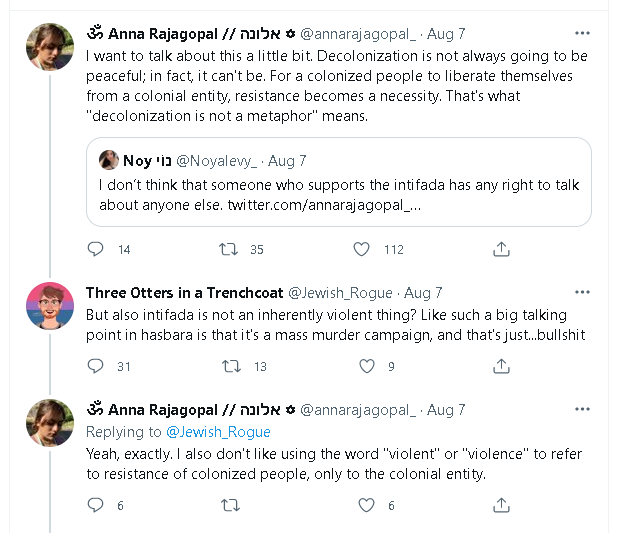Click Noy's small avatar in quoted tweet
Screen dimensions: 620x533
(x=108, y=160)
